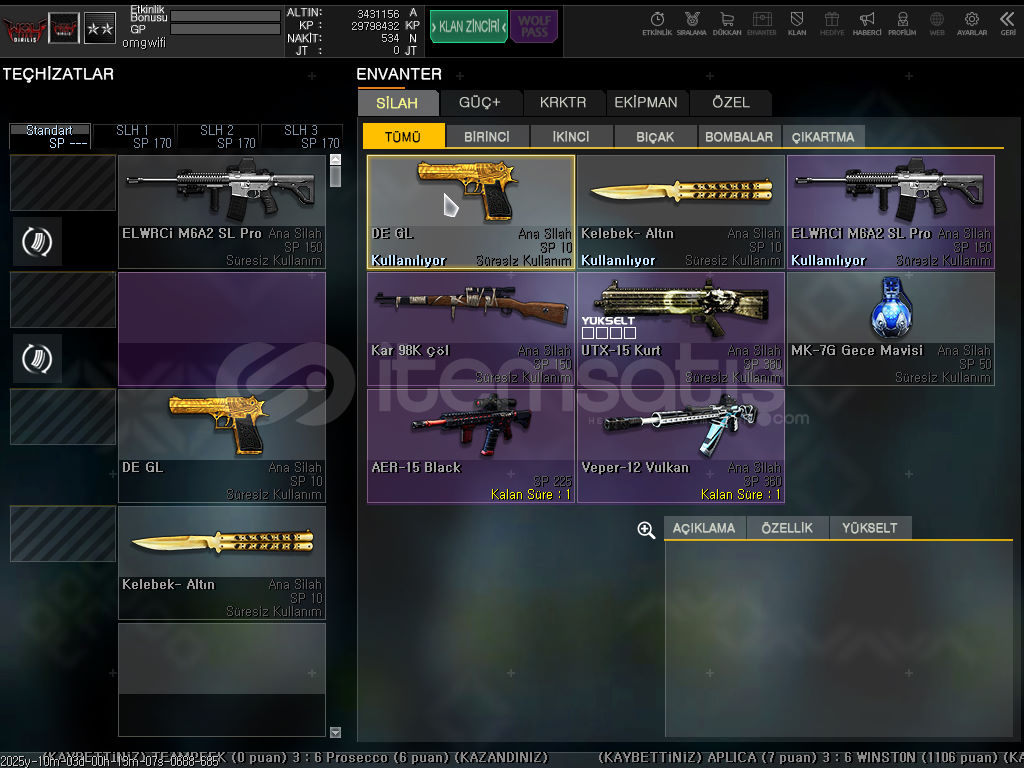Open the Dükkan shop cart icon
1024x768 pixels.
pos(727,24)
